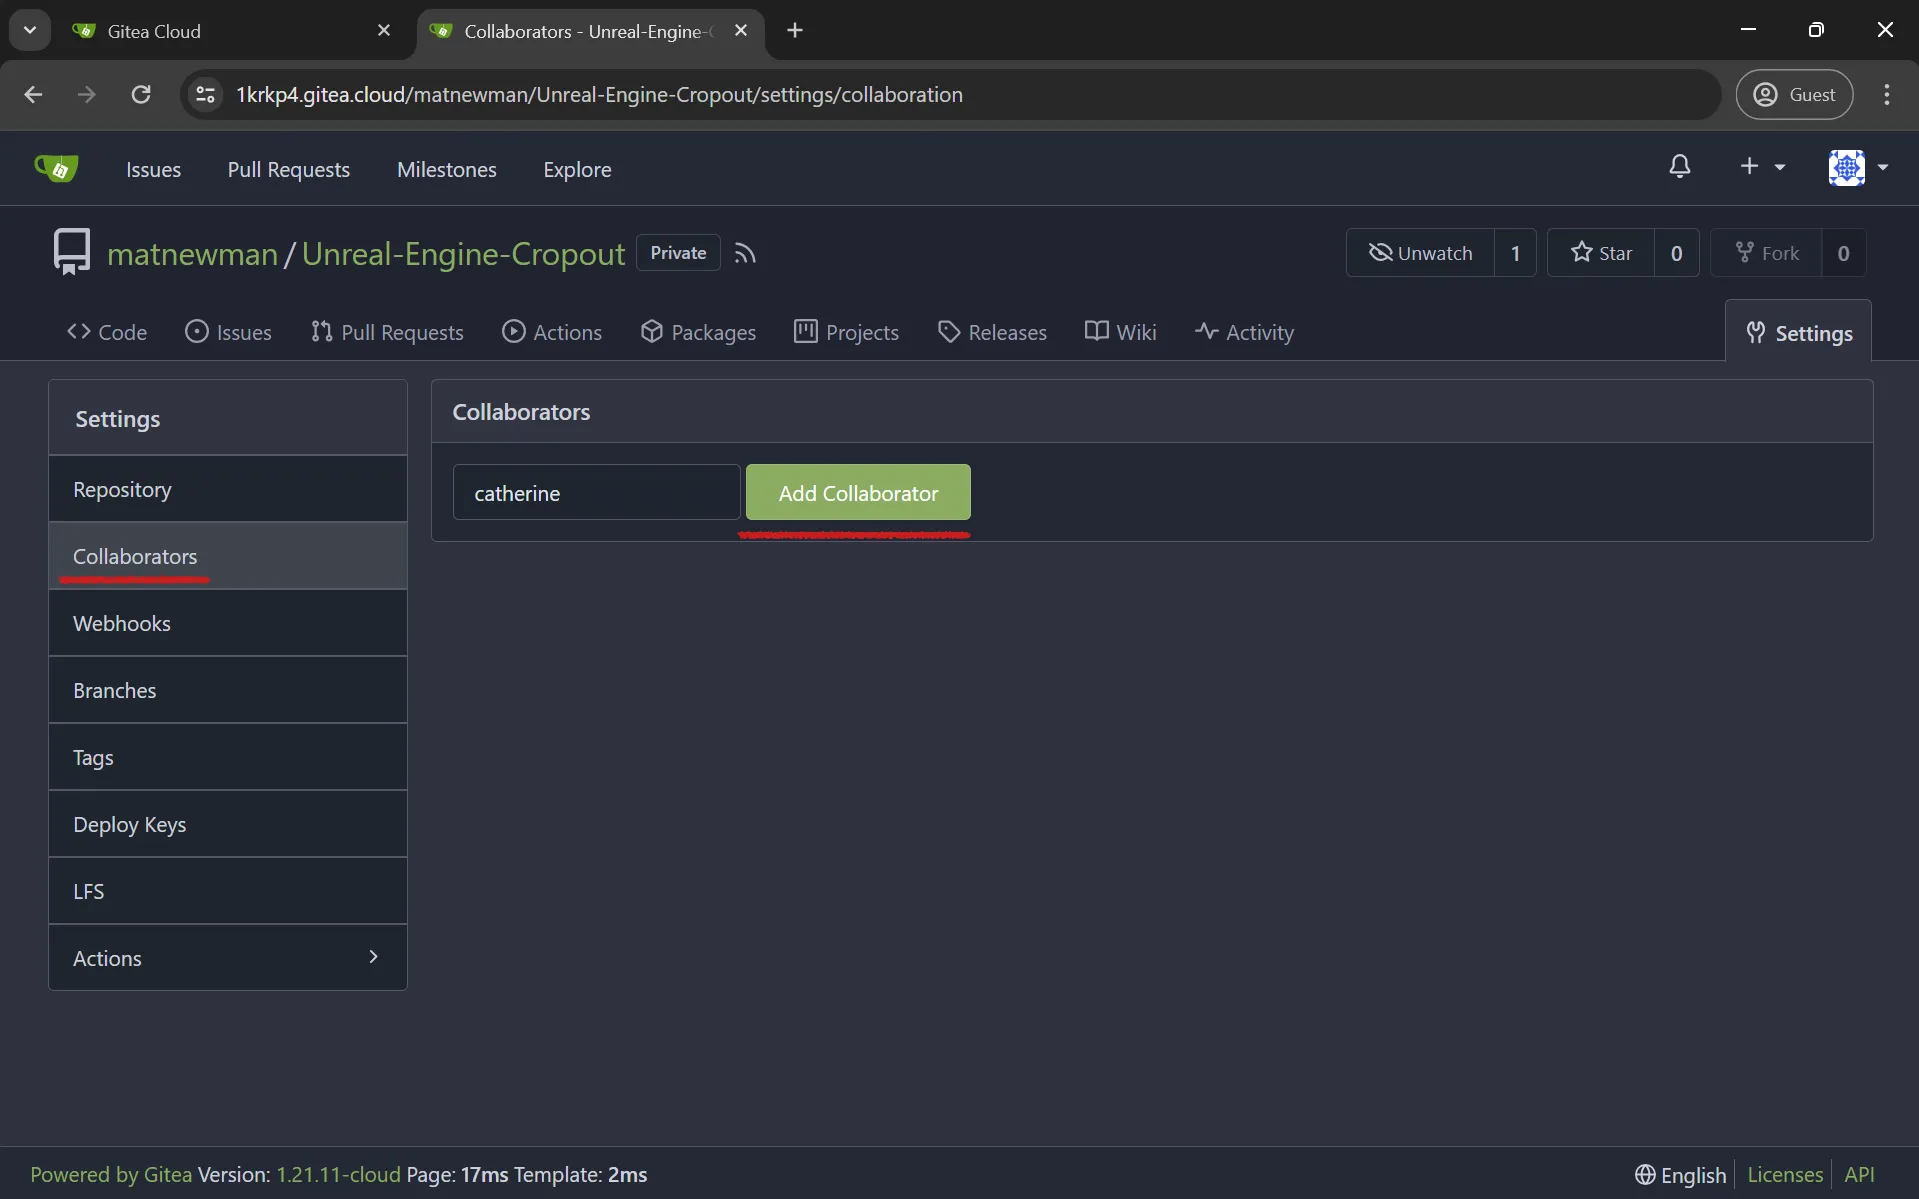The image size is (1919, 1199).
Task: Open the repository Code tab
Action: tap(107, 332)
